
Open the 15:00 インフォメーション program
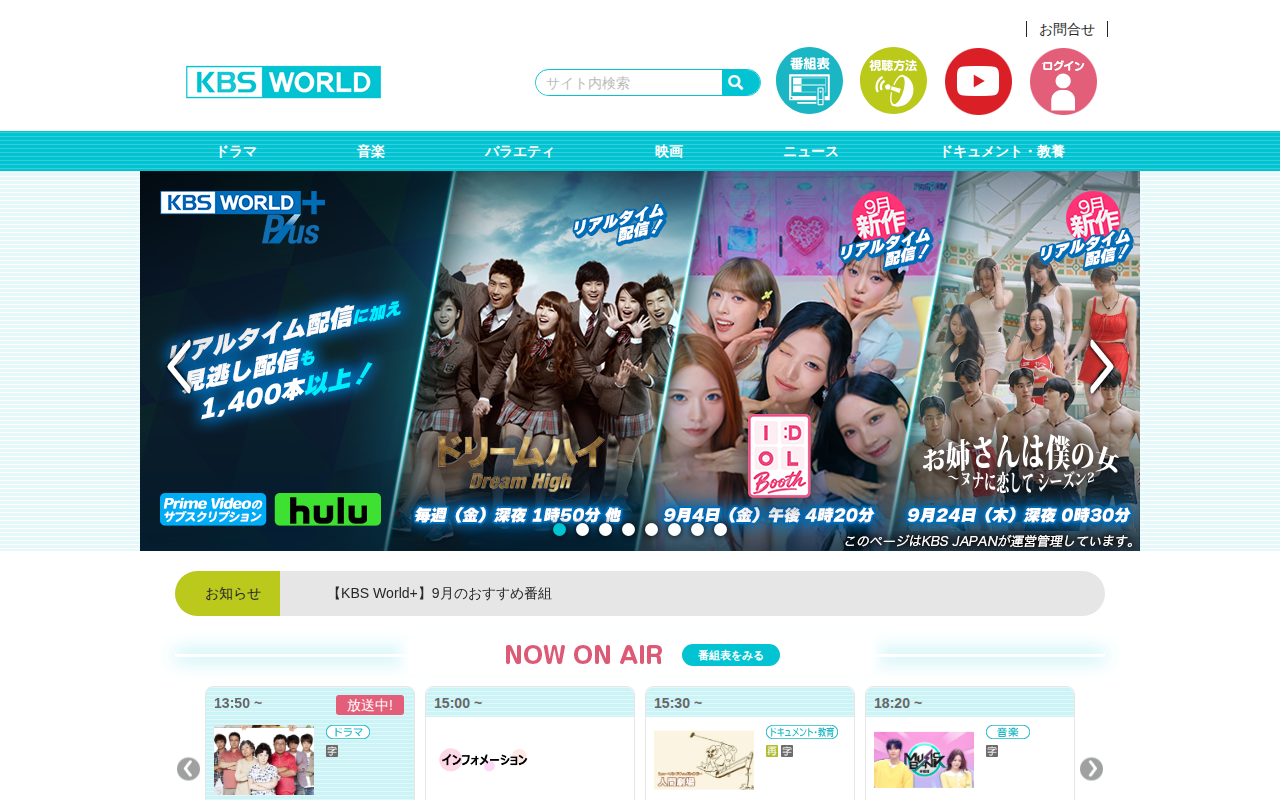[x=484, y=760]
